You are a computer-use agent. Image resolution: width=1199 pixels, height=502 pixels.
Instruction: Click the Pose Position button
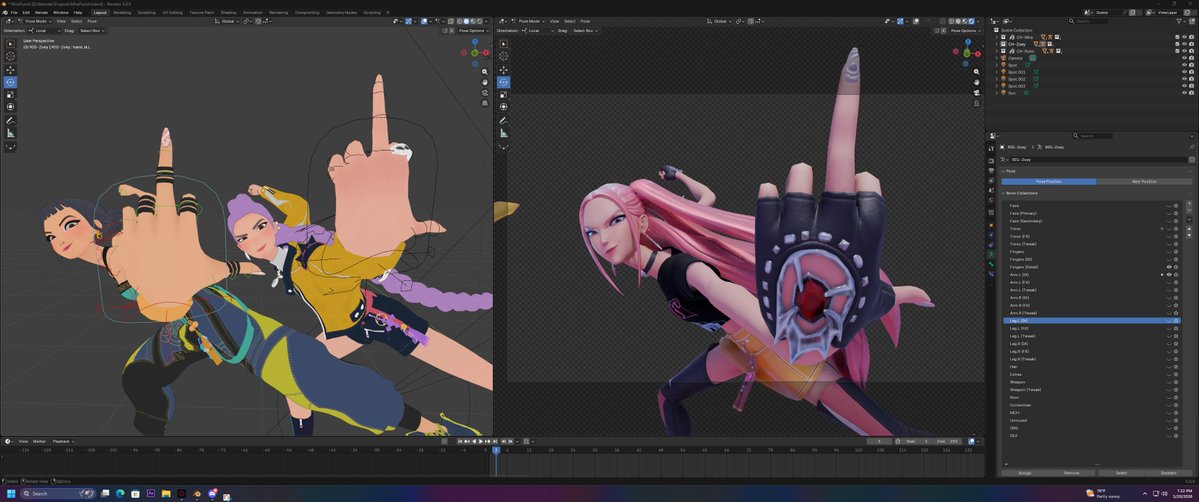pyautogui.click(x=1049, y=181)
